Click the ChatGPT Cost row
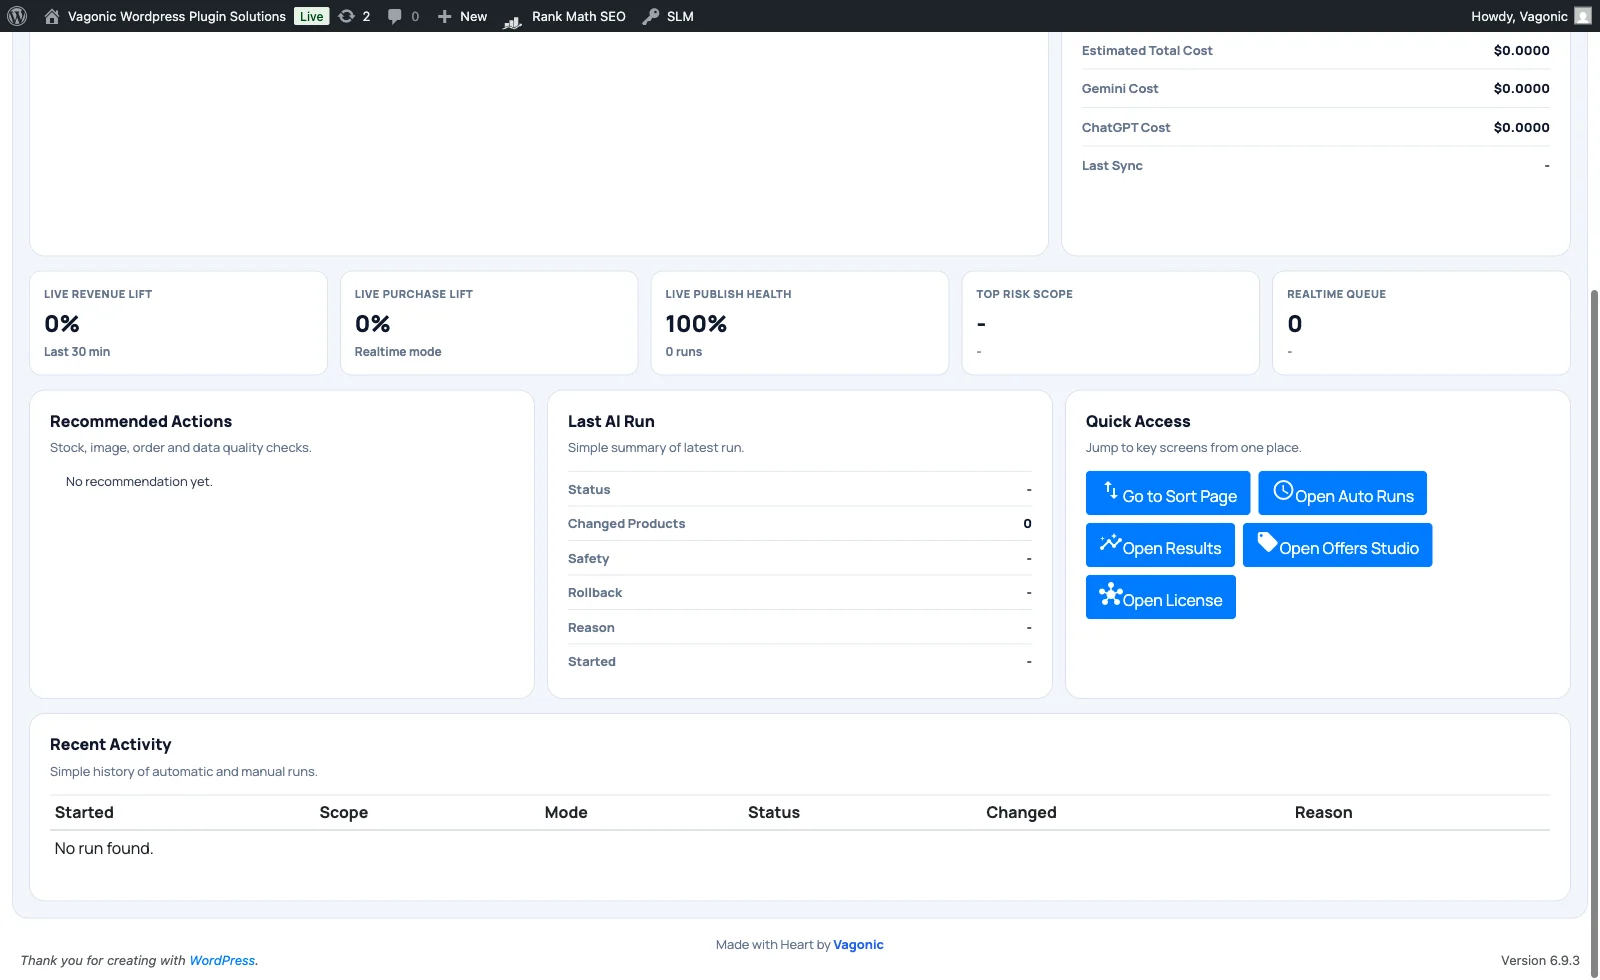The width and height of the screenshot is (1600, 980). click(1316, 127)
